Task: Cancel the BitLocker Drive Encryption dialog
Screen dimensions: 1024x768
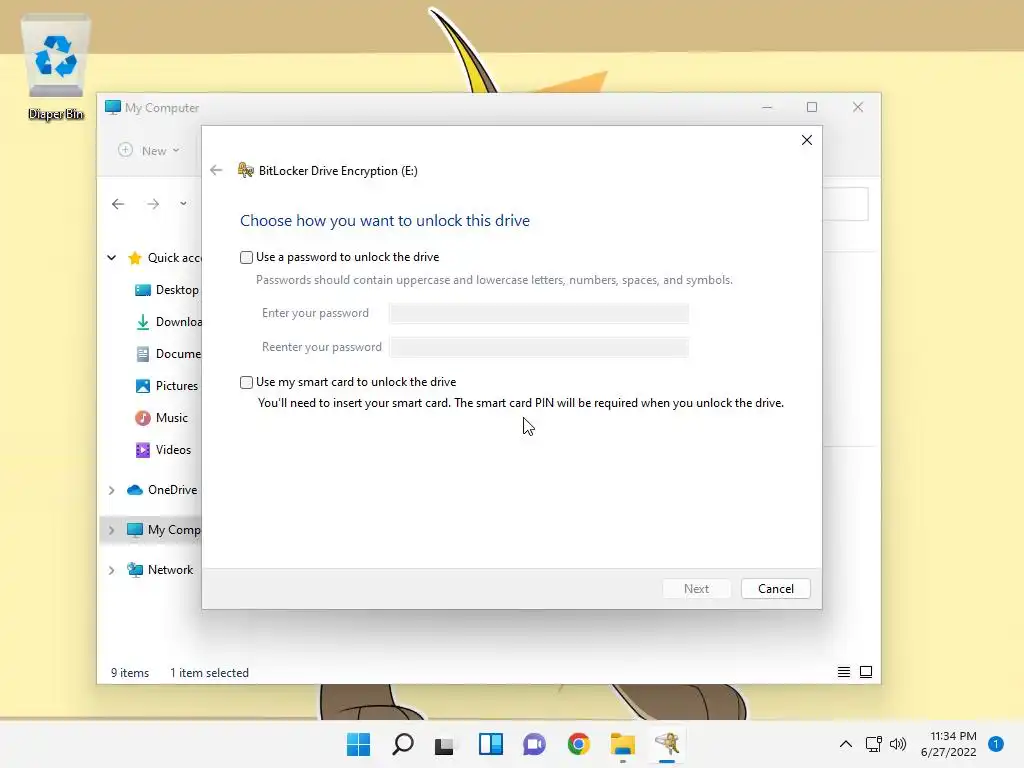Action: click(776, 588)
